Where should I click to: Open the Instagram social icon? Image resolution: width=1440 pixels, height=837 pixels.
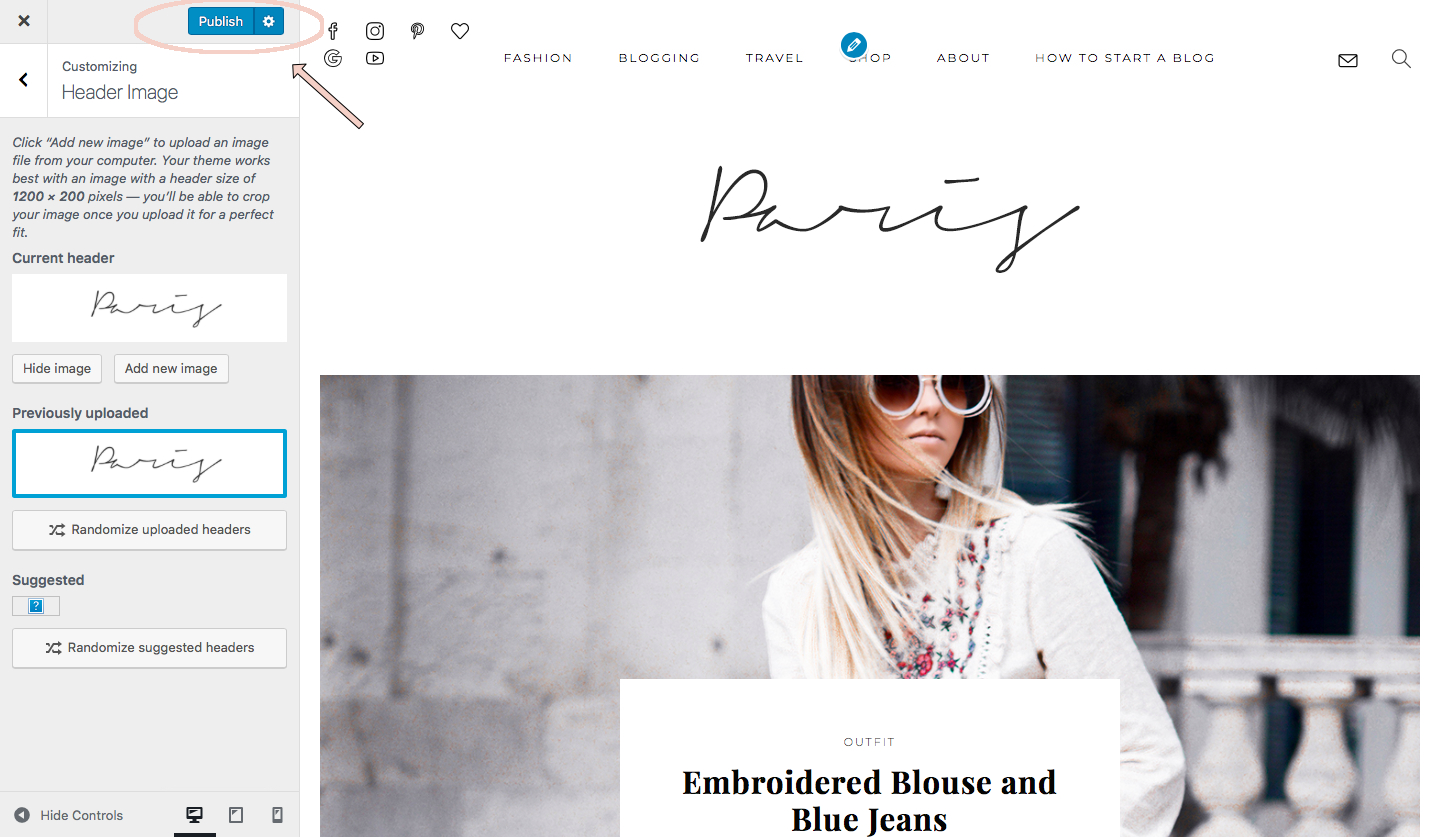(x=375, y=31)
